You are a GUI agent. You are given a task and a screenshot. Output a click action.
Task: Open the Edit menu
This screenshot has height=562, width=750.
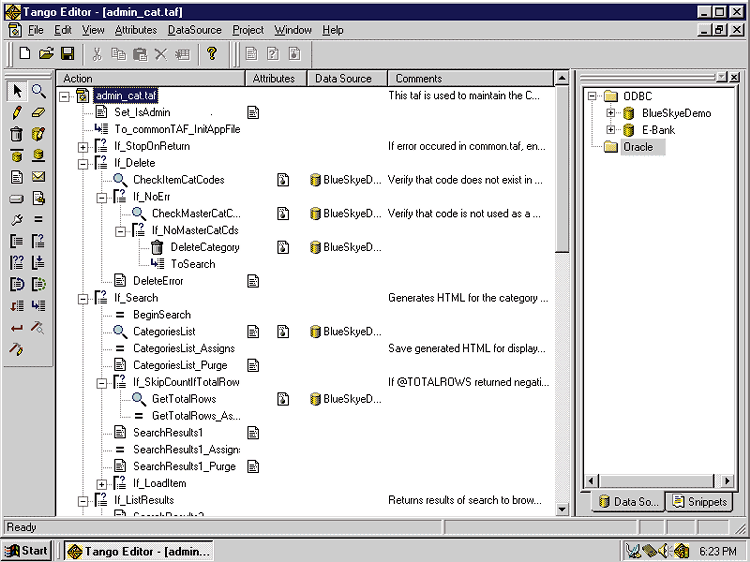(63, 30)
